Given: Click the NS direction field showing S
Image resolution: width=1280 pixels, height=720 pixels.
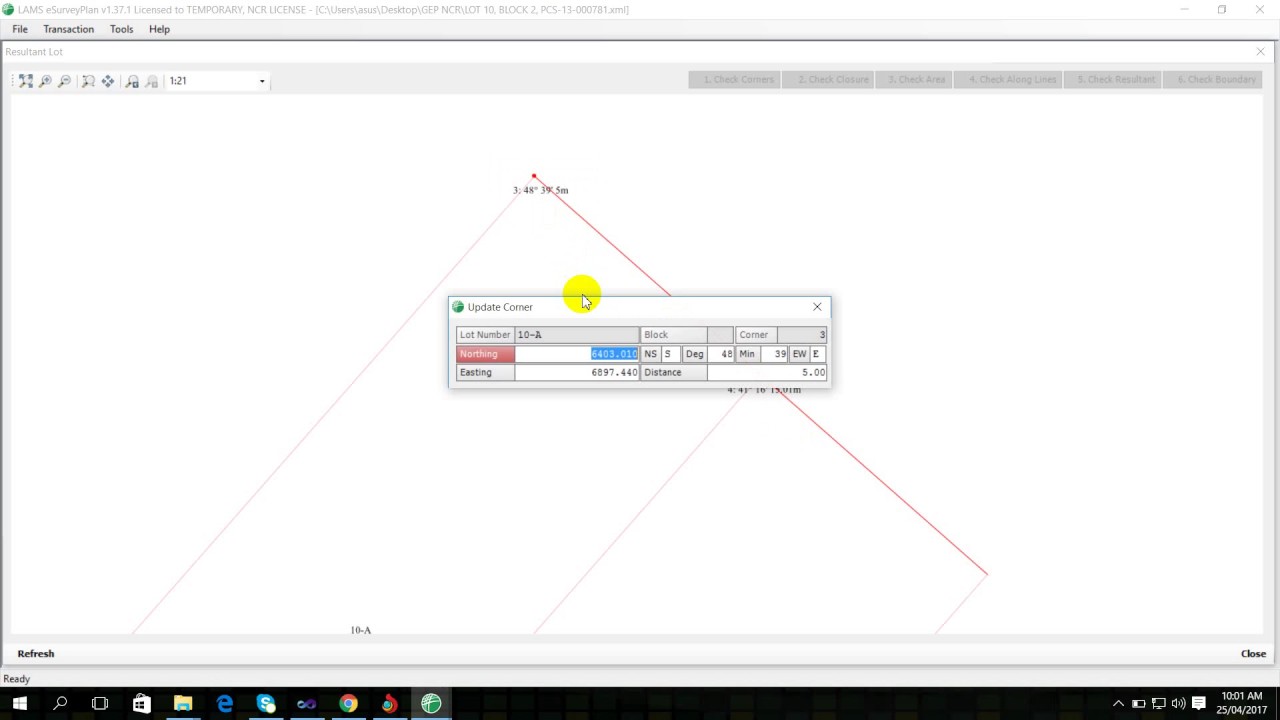Looking at the screenshot, I should point(671,354).
